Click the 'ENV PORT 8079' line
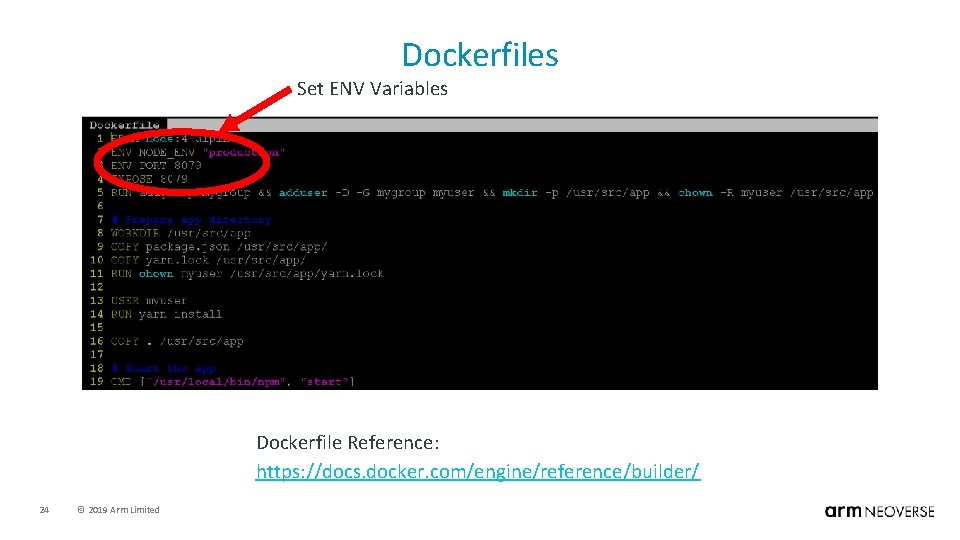 156,165
